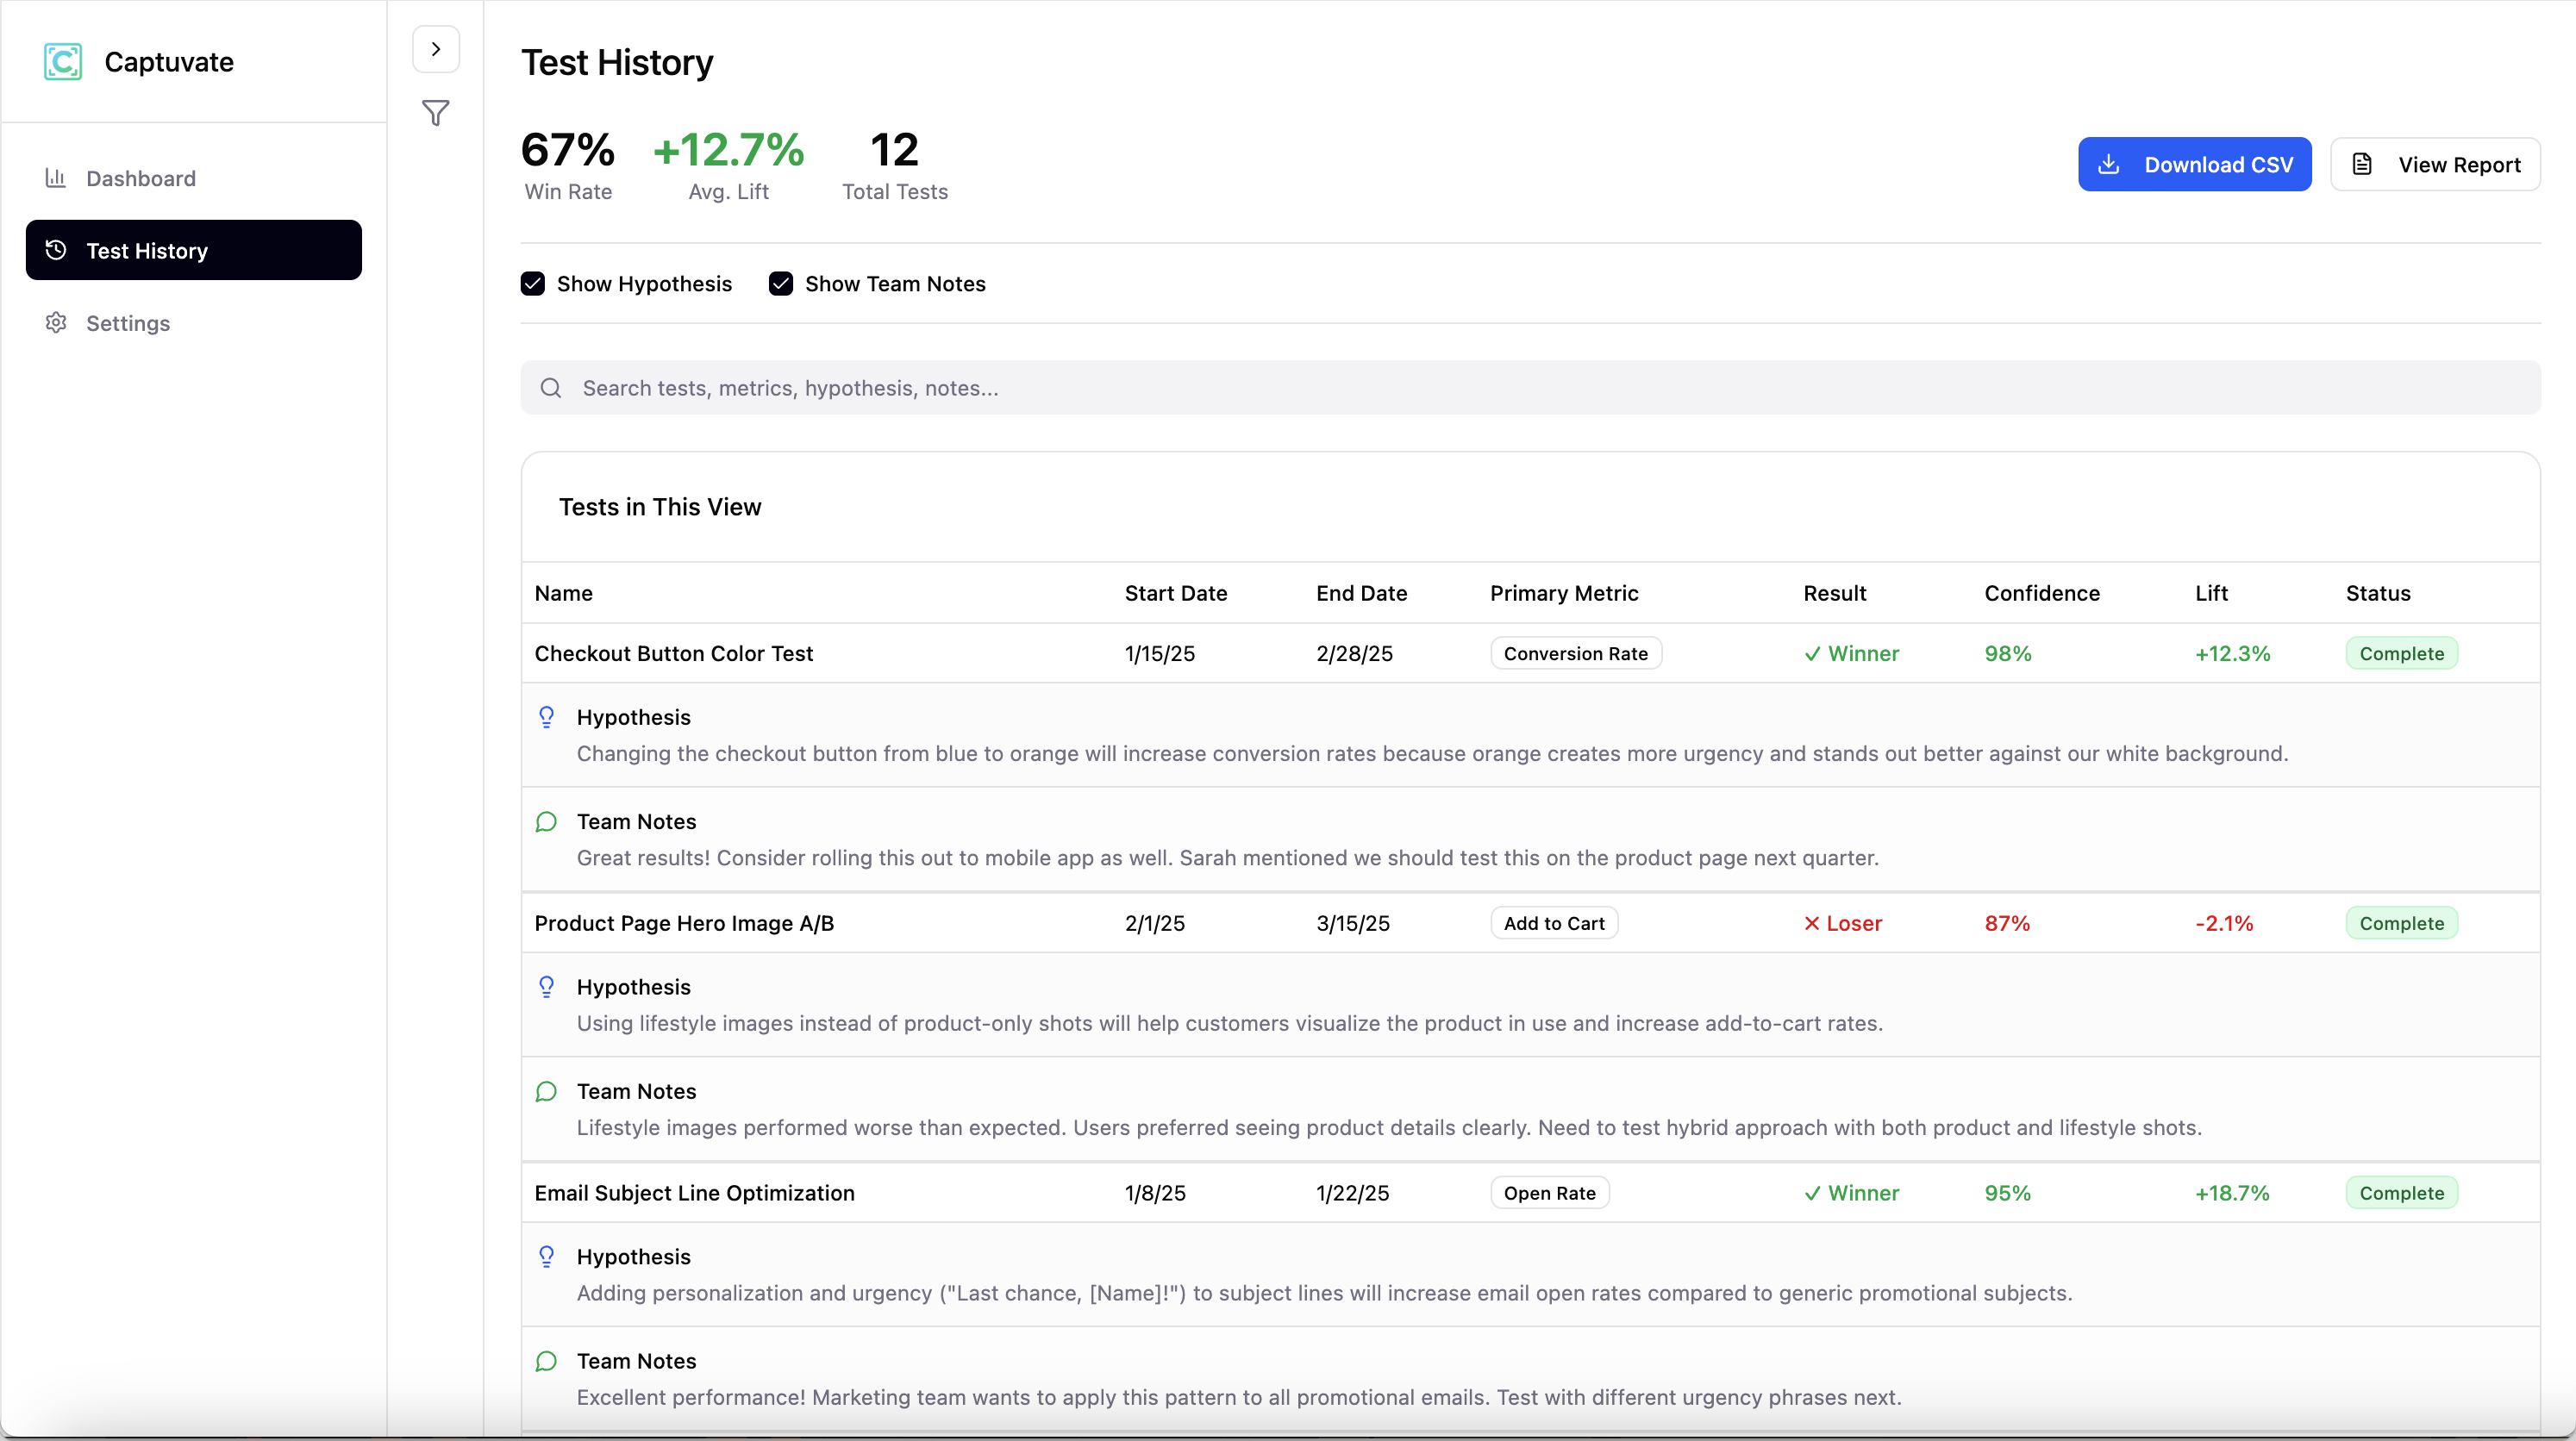Select the Open Rate metric pill
The height and width of the screenshot is (1441, 2576).
tap(1549, 1192)
